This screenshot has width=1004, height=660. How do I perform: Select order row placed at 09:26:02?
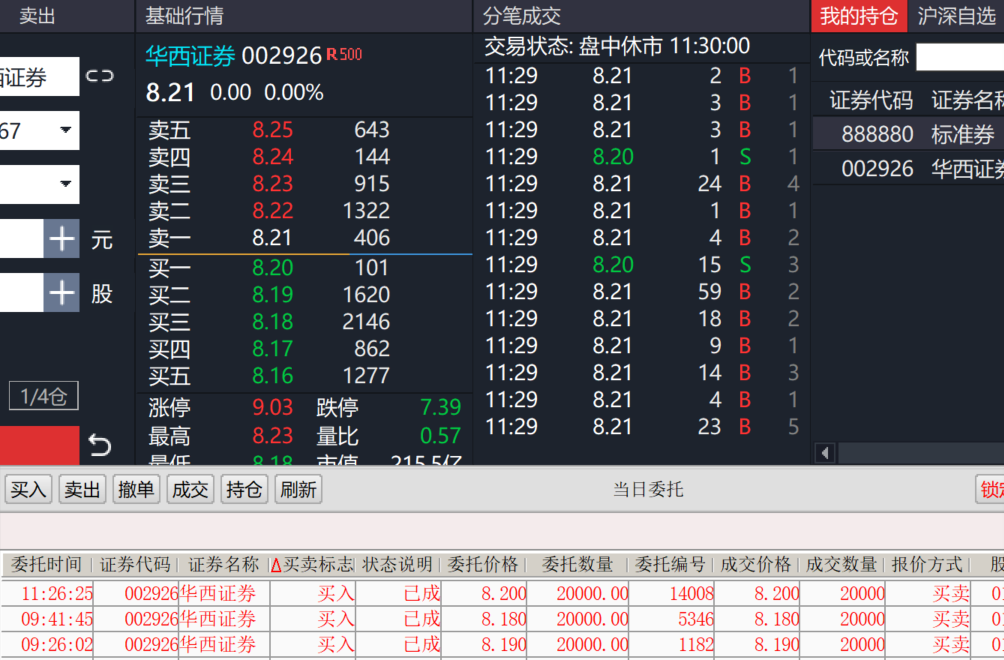[502, 645]
